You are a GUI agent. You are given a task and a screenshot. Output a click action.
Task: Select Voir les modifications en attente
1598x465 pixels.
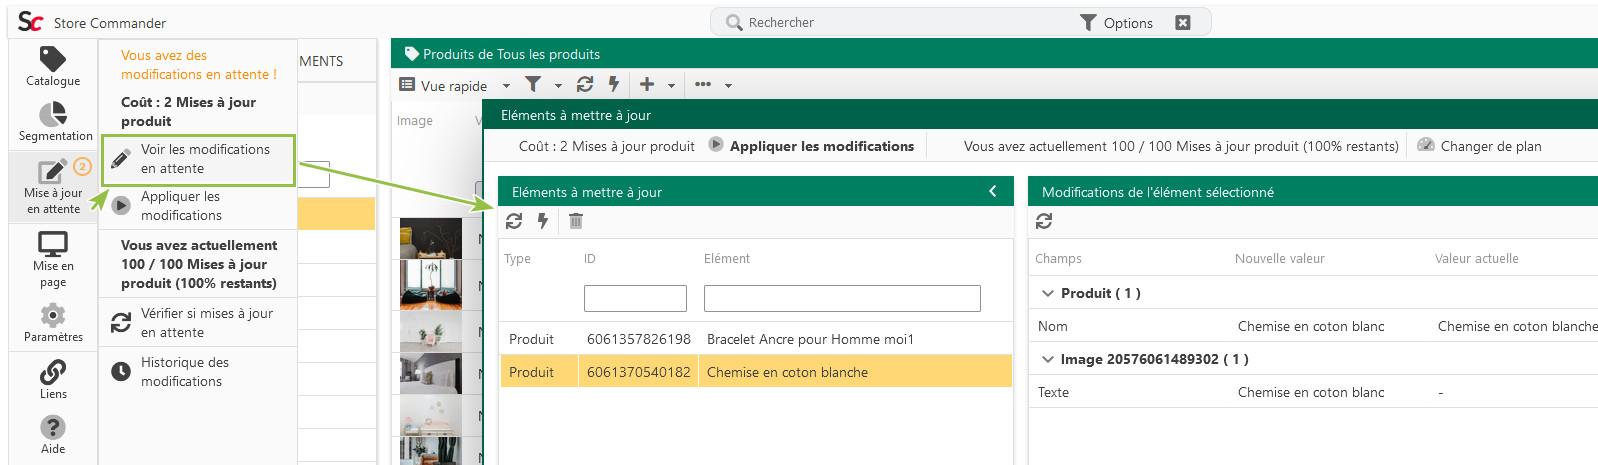pos(198,159)
